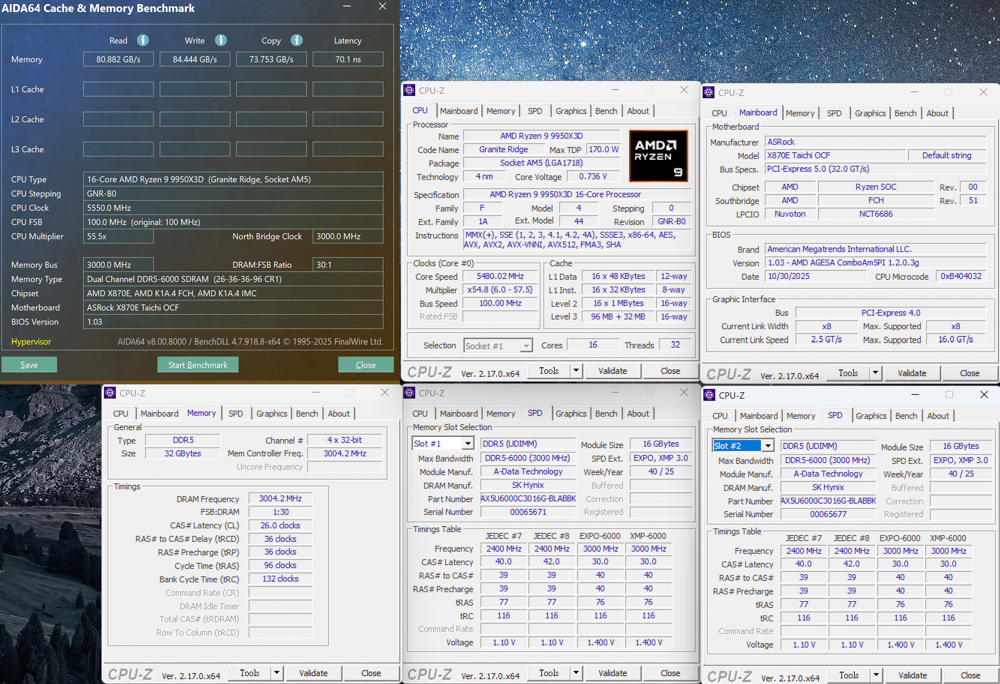Click the info icon next to Copy
Viewport: 1000px width, 684px height.
point(297,40)
